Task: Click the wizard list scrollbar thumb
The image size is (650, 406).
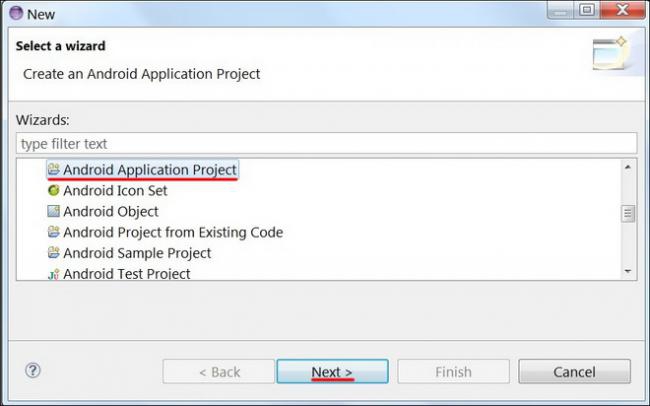Action: point(628,213)
